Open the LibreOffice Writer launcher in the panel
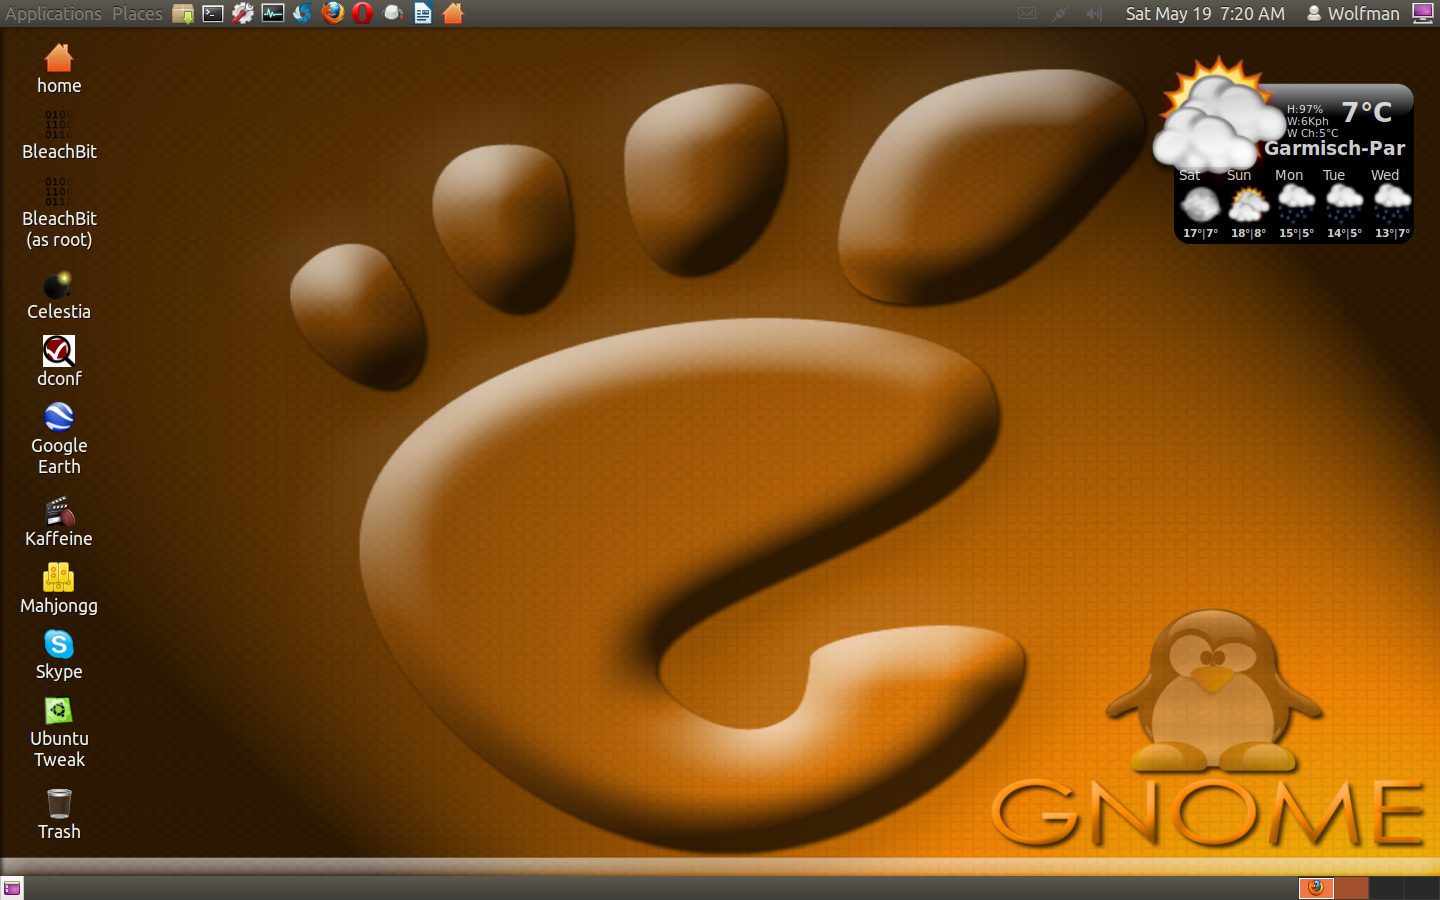This screenshot has width=1440, height=900. click(423, 13)
